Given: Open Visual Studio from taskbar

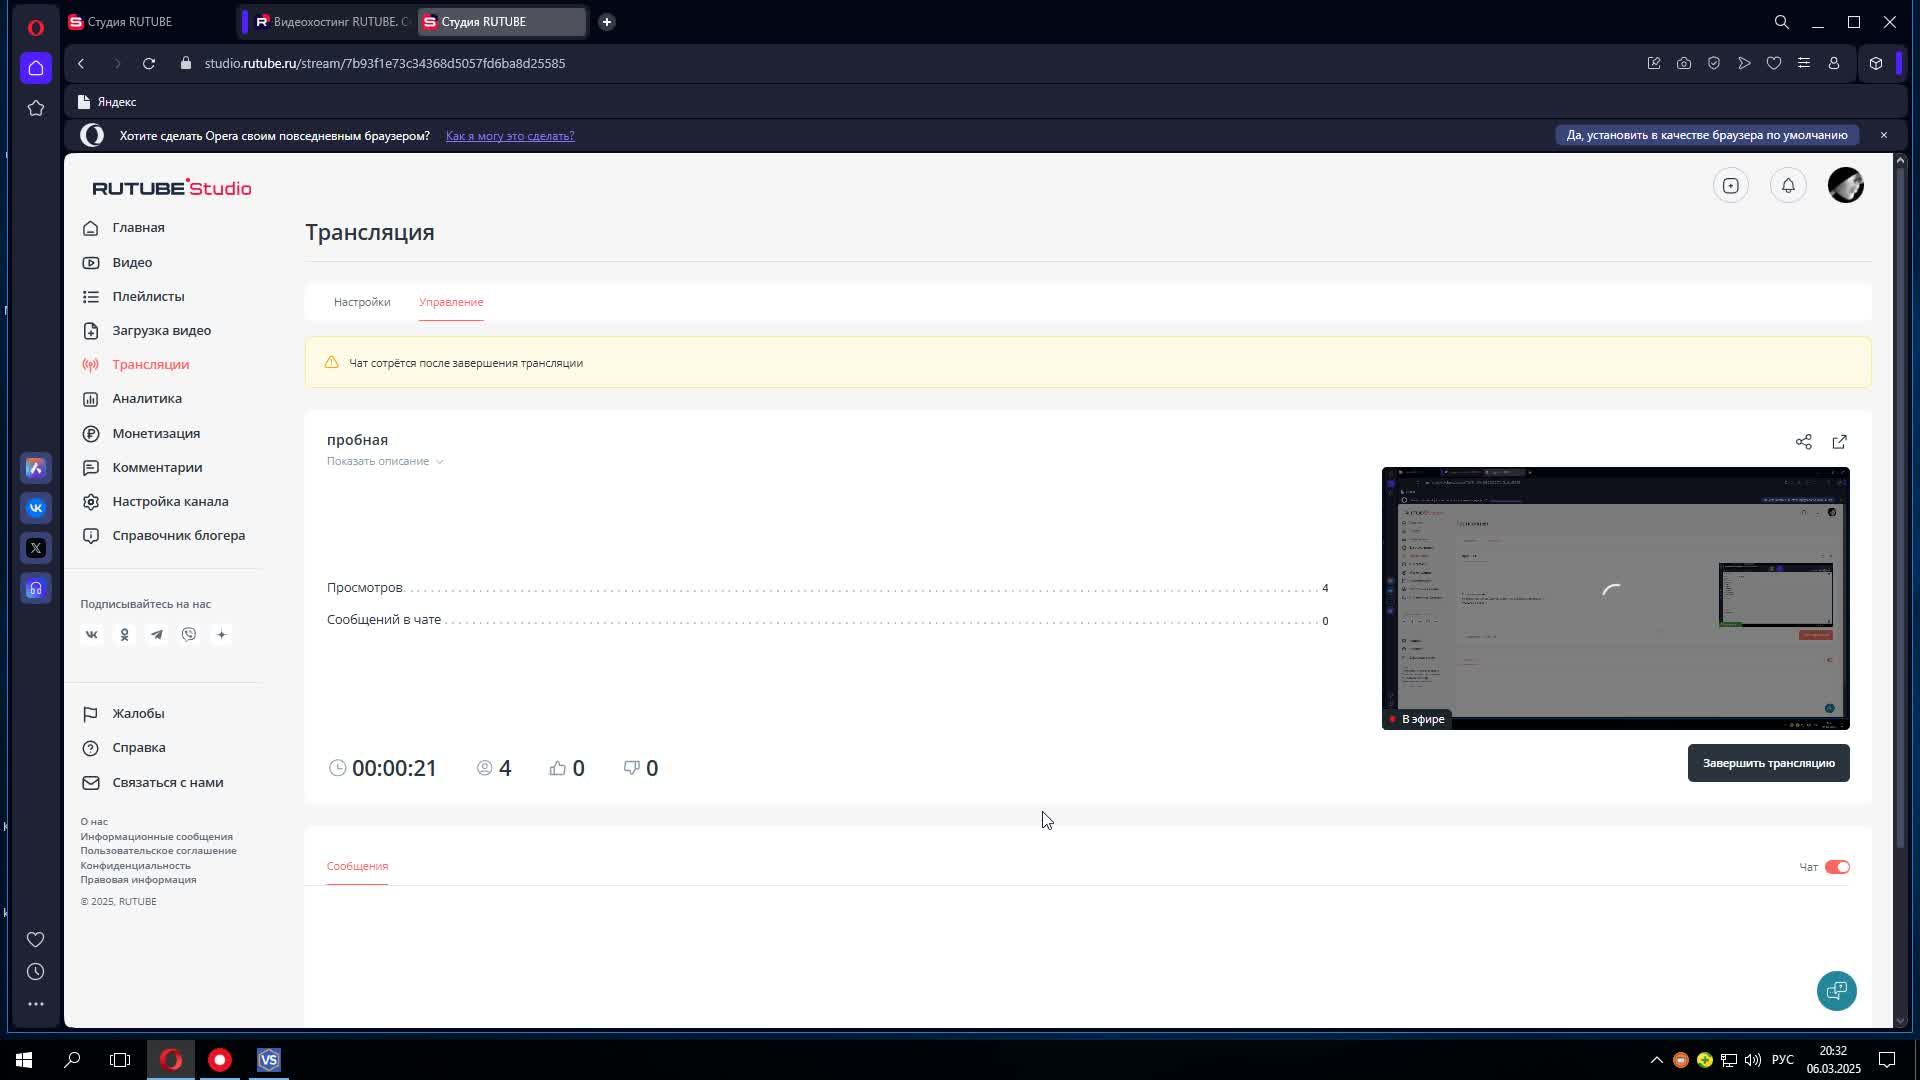Looking at the screenshot, I should [x=268, y=1060].
